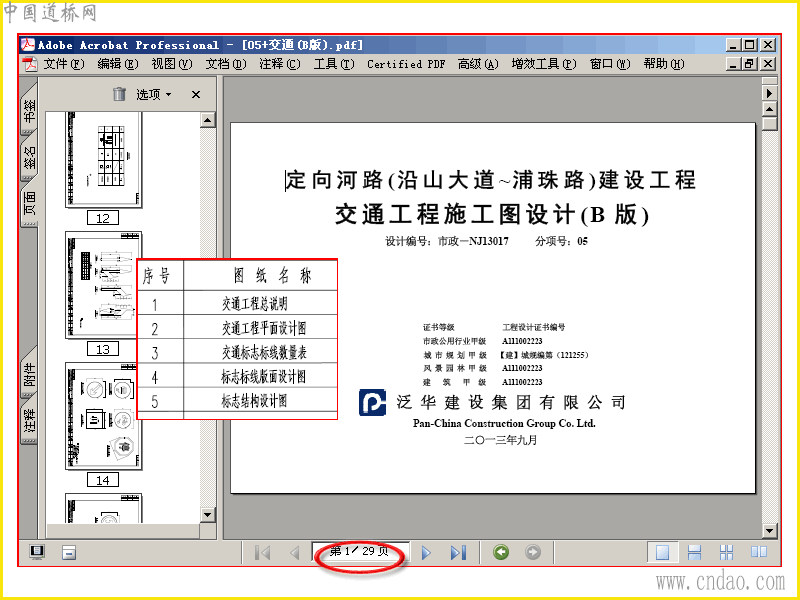Click the green previous view arrow

[501, 552]
